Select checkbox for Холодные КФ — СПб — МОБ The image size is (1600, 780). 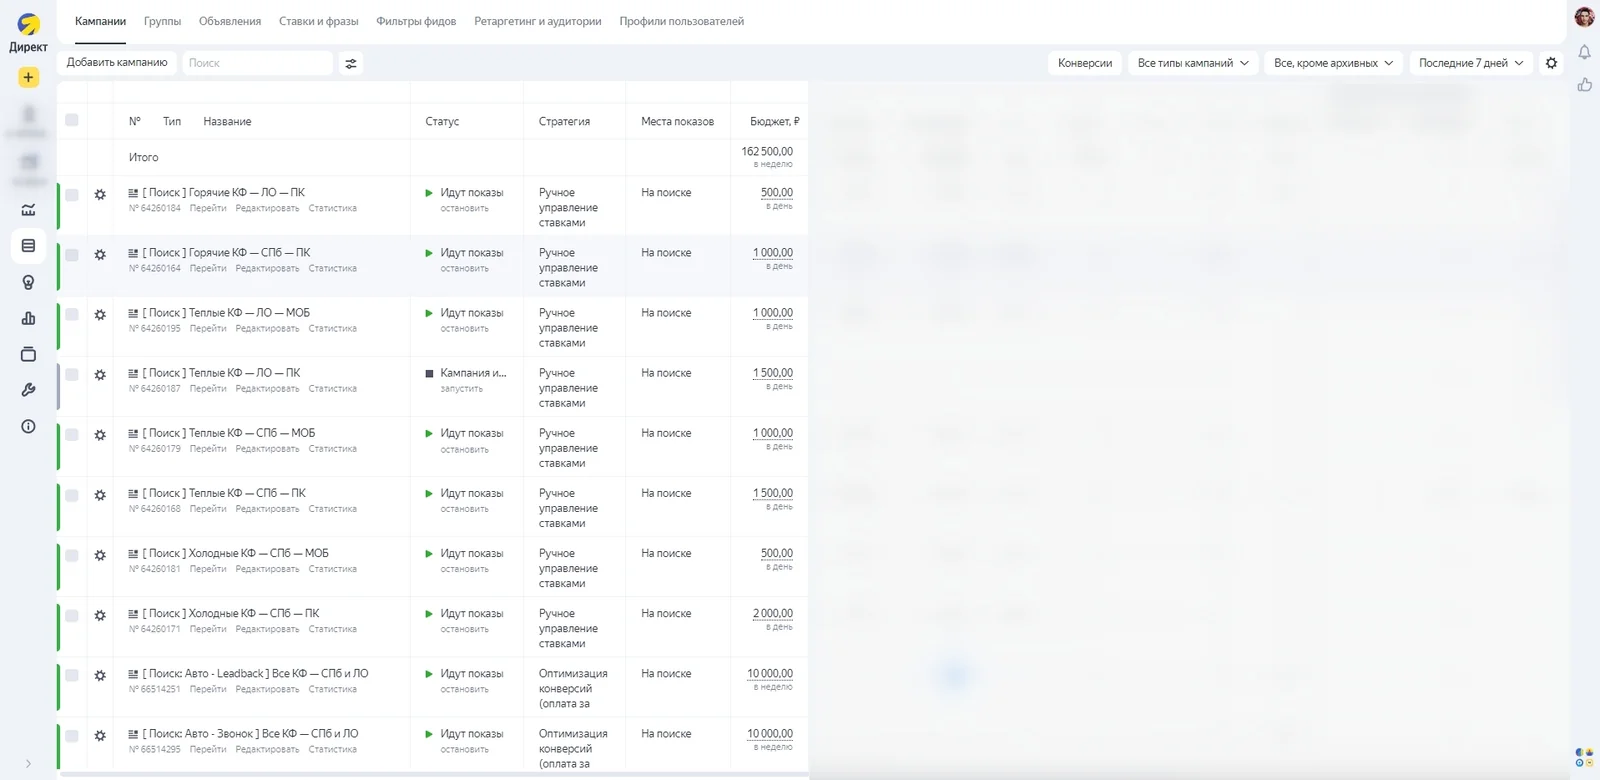point(72,555)
